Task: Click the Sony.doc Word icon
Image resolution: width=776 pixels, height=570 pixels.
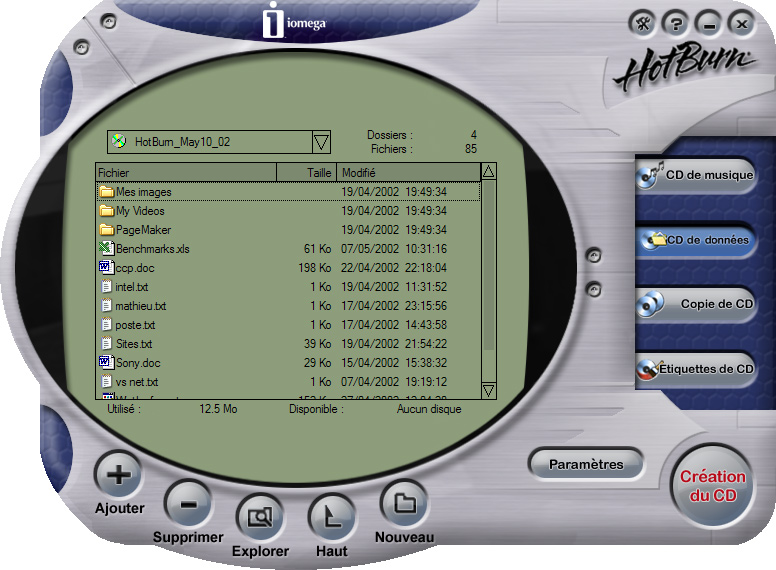Action: coord(106,363)
